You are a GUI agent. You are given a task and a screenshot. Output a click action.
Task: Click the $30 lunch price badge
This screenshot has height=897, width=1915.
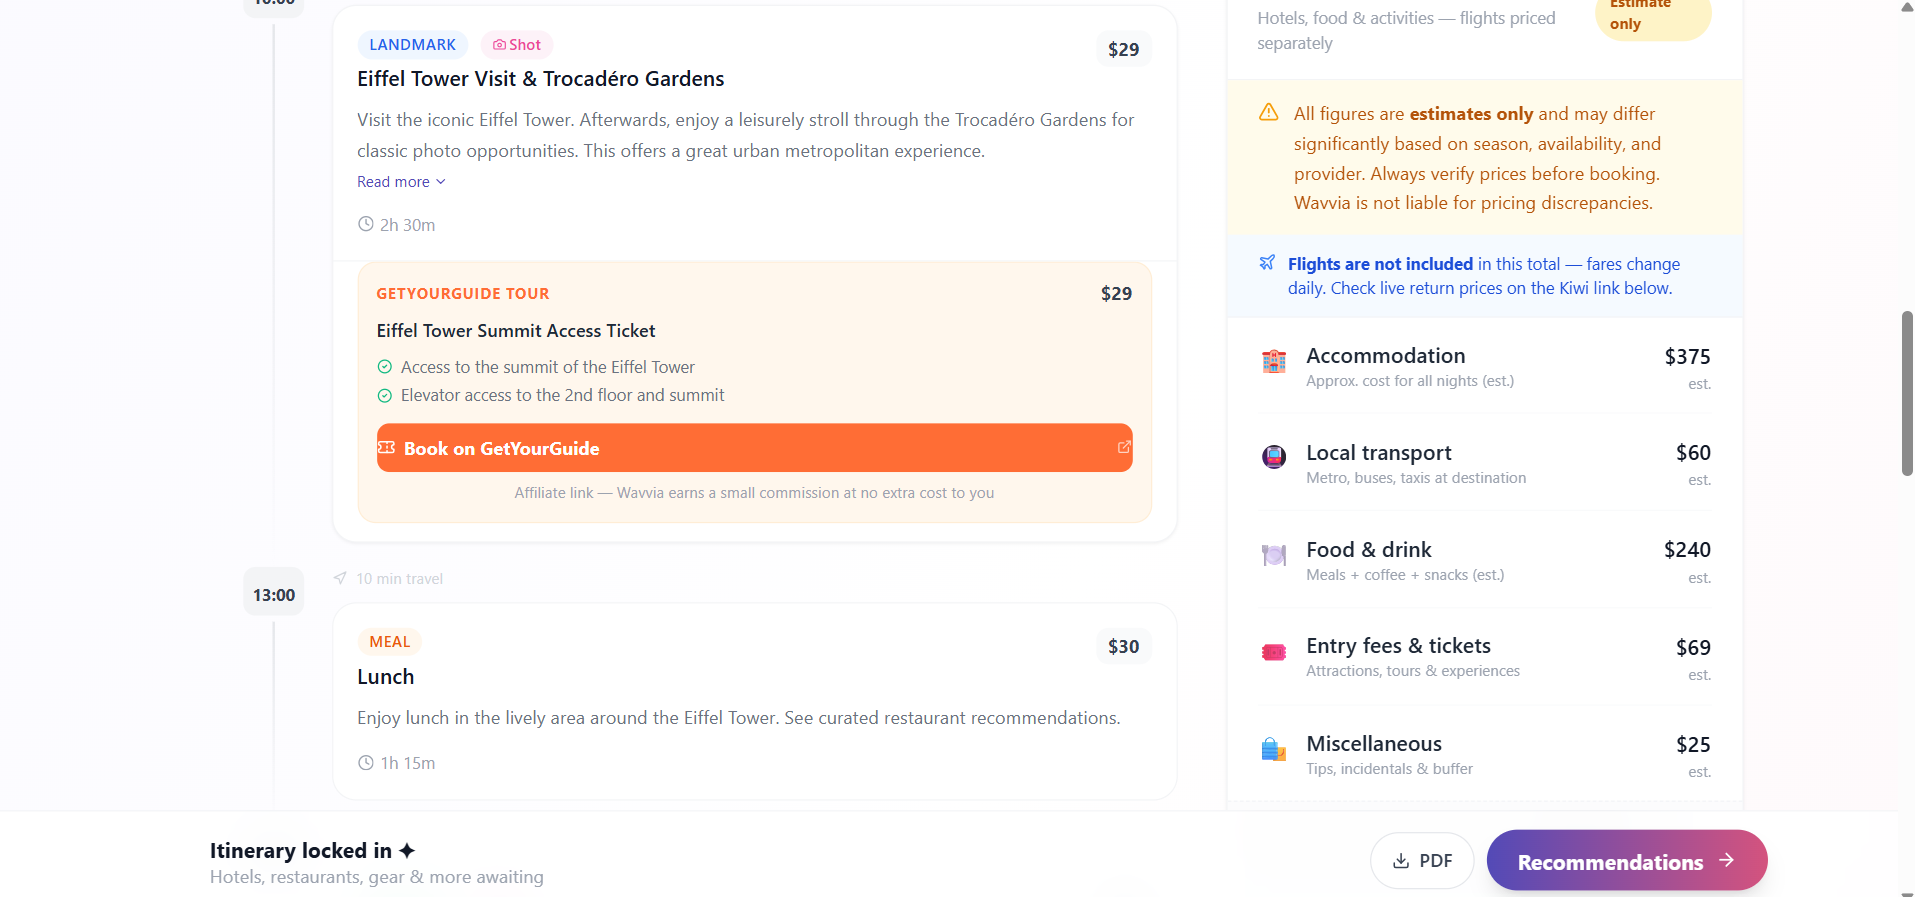tap(1123, 646)
